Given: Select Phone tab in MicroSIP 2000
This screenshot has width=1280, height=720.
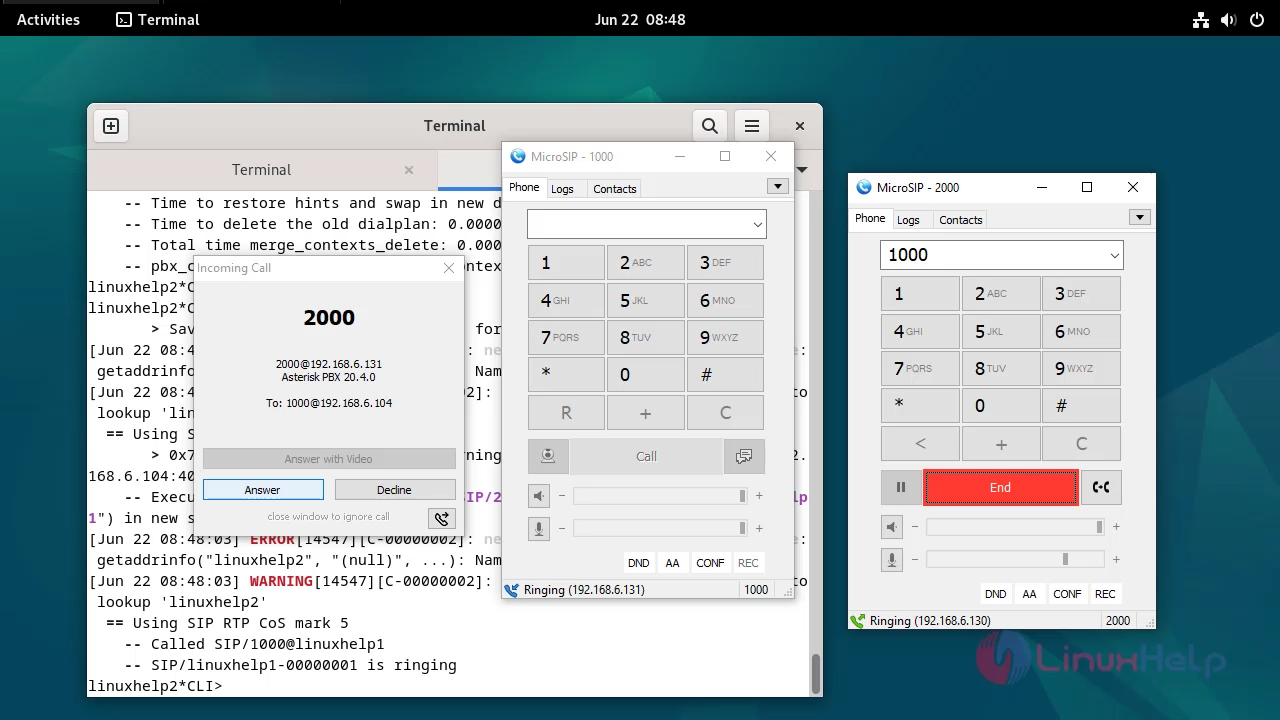Looking at the screenshot, I should [x=870, y=218].
